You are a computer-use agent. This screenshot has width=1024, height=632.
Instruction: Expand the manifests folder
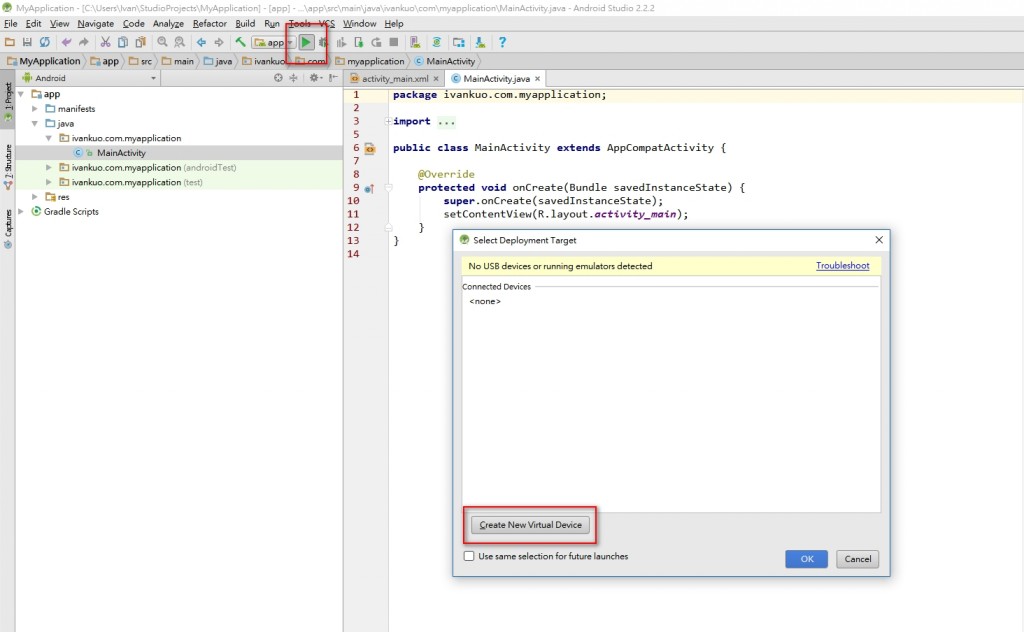[x=35, y=109]
